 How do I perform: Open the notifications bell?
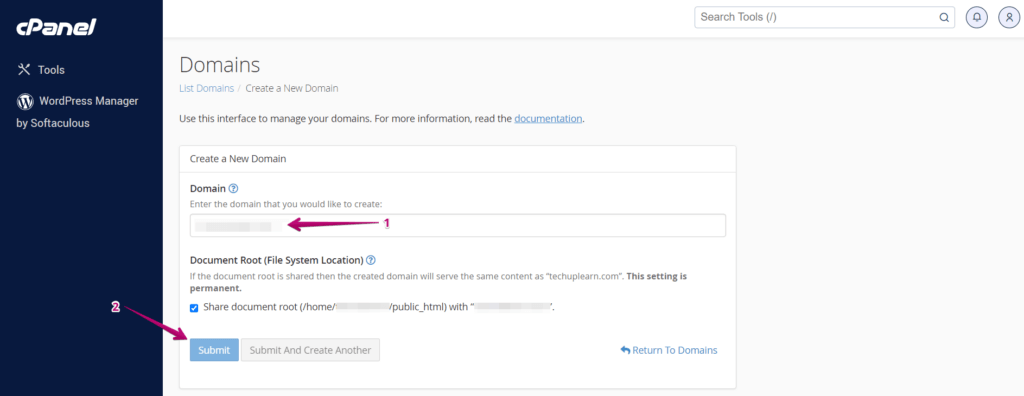point(976,18)
